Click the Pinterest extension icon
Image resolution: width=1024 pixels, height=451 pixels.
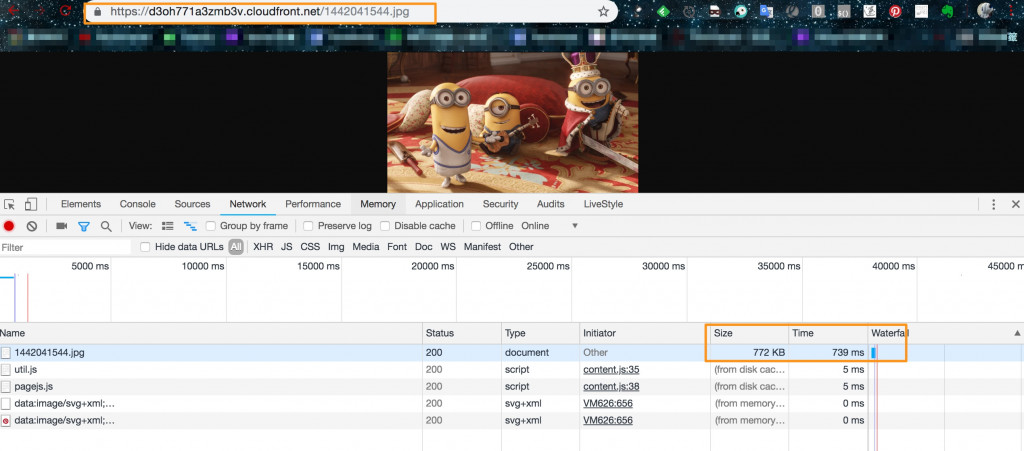point(895,11)
